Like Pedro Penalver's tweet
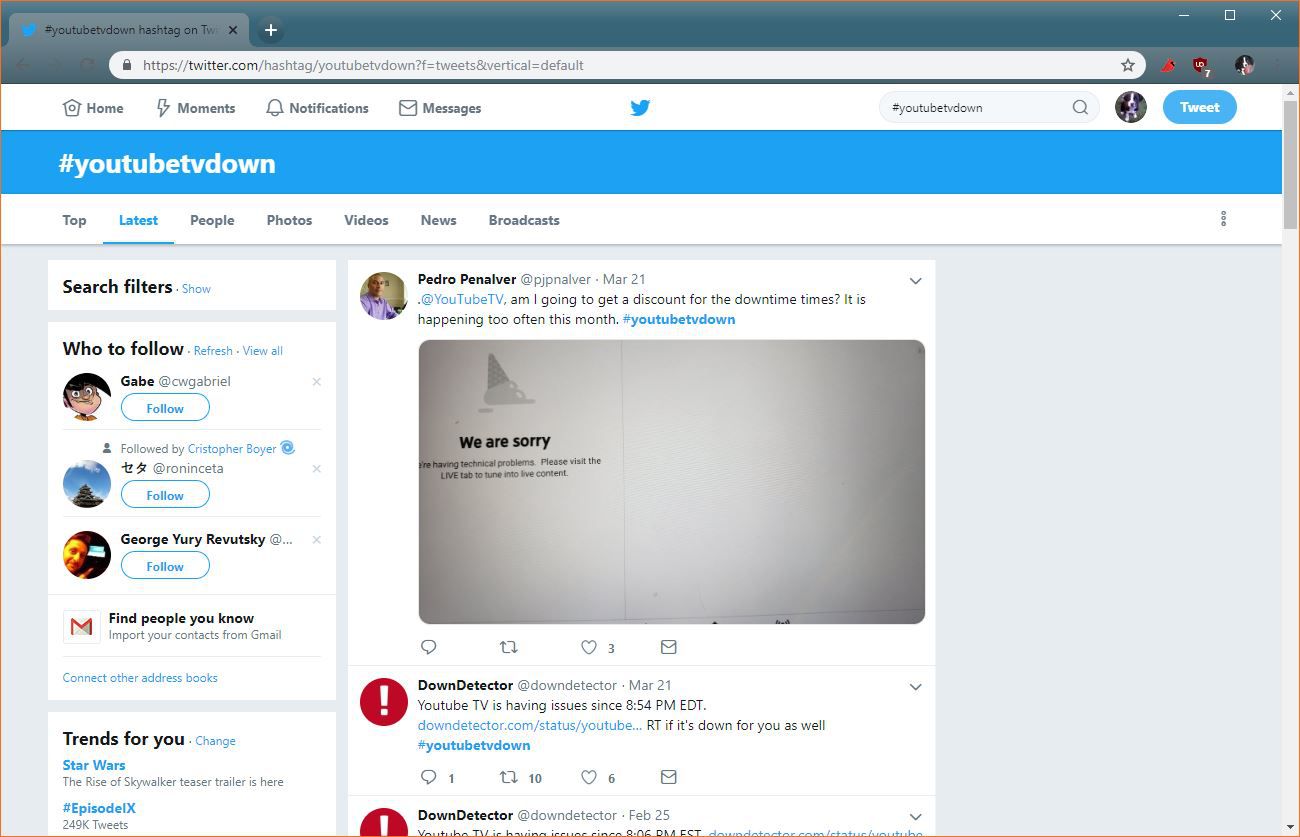Viewport: 1300px width, 837px height. point(589,647)
